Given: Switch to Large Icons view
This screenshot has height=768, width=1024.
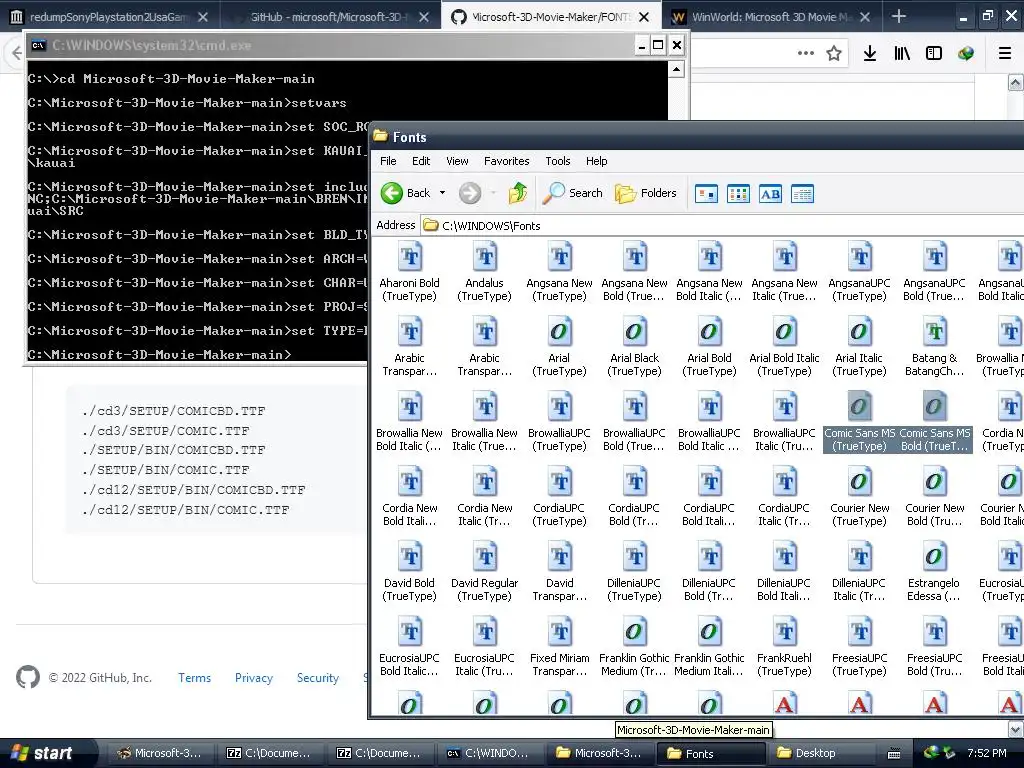Looking at the screenshot, I should point(706,194).
